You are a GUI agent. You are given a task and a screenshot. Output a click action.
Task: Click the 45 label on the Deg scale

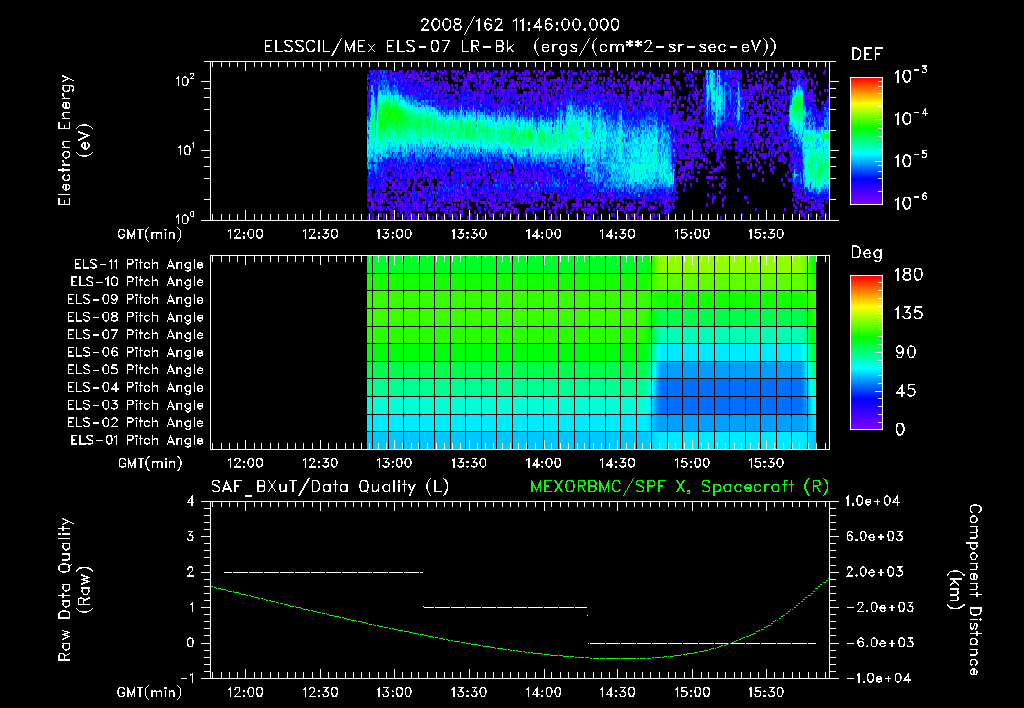pos(905,391)
